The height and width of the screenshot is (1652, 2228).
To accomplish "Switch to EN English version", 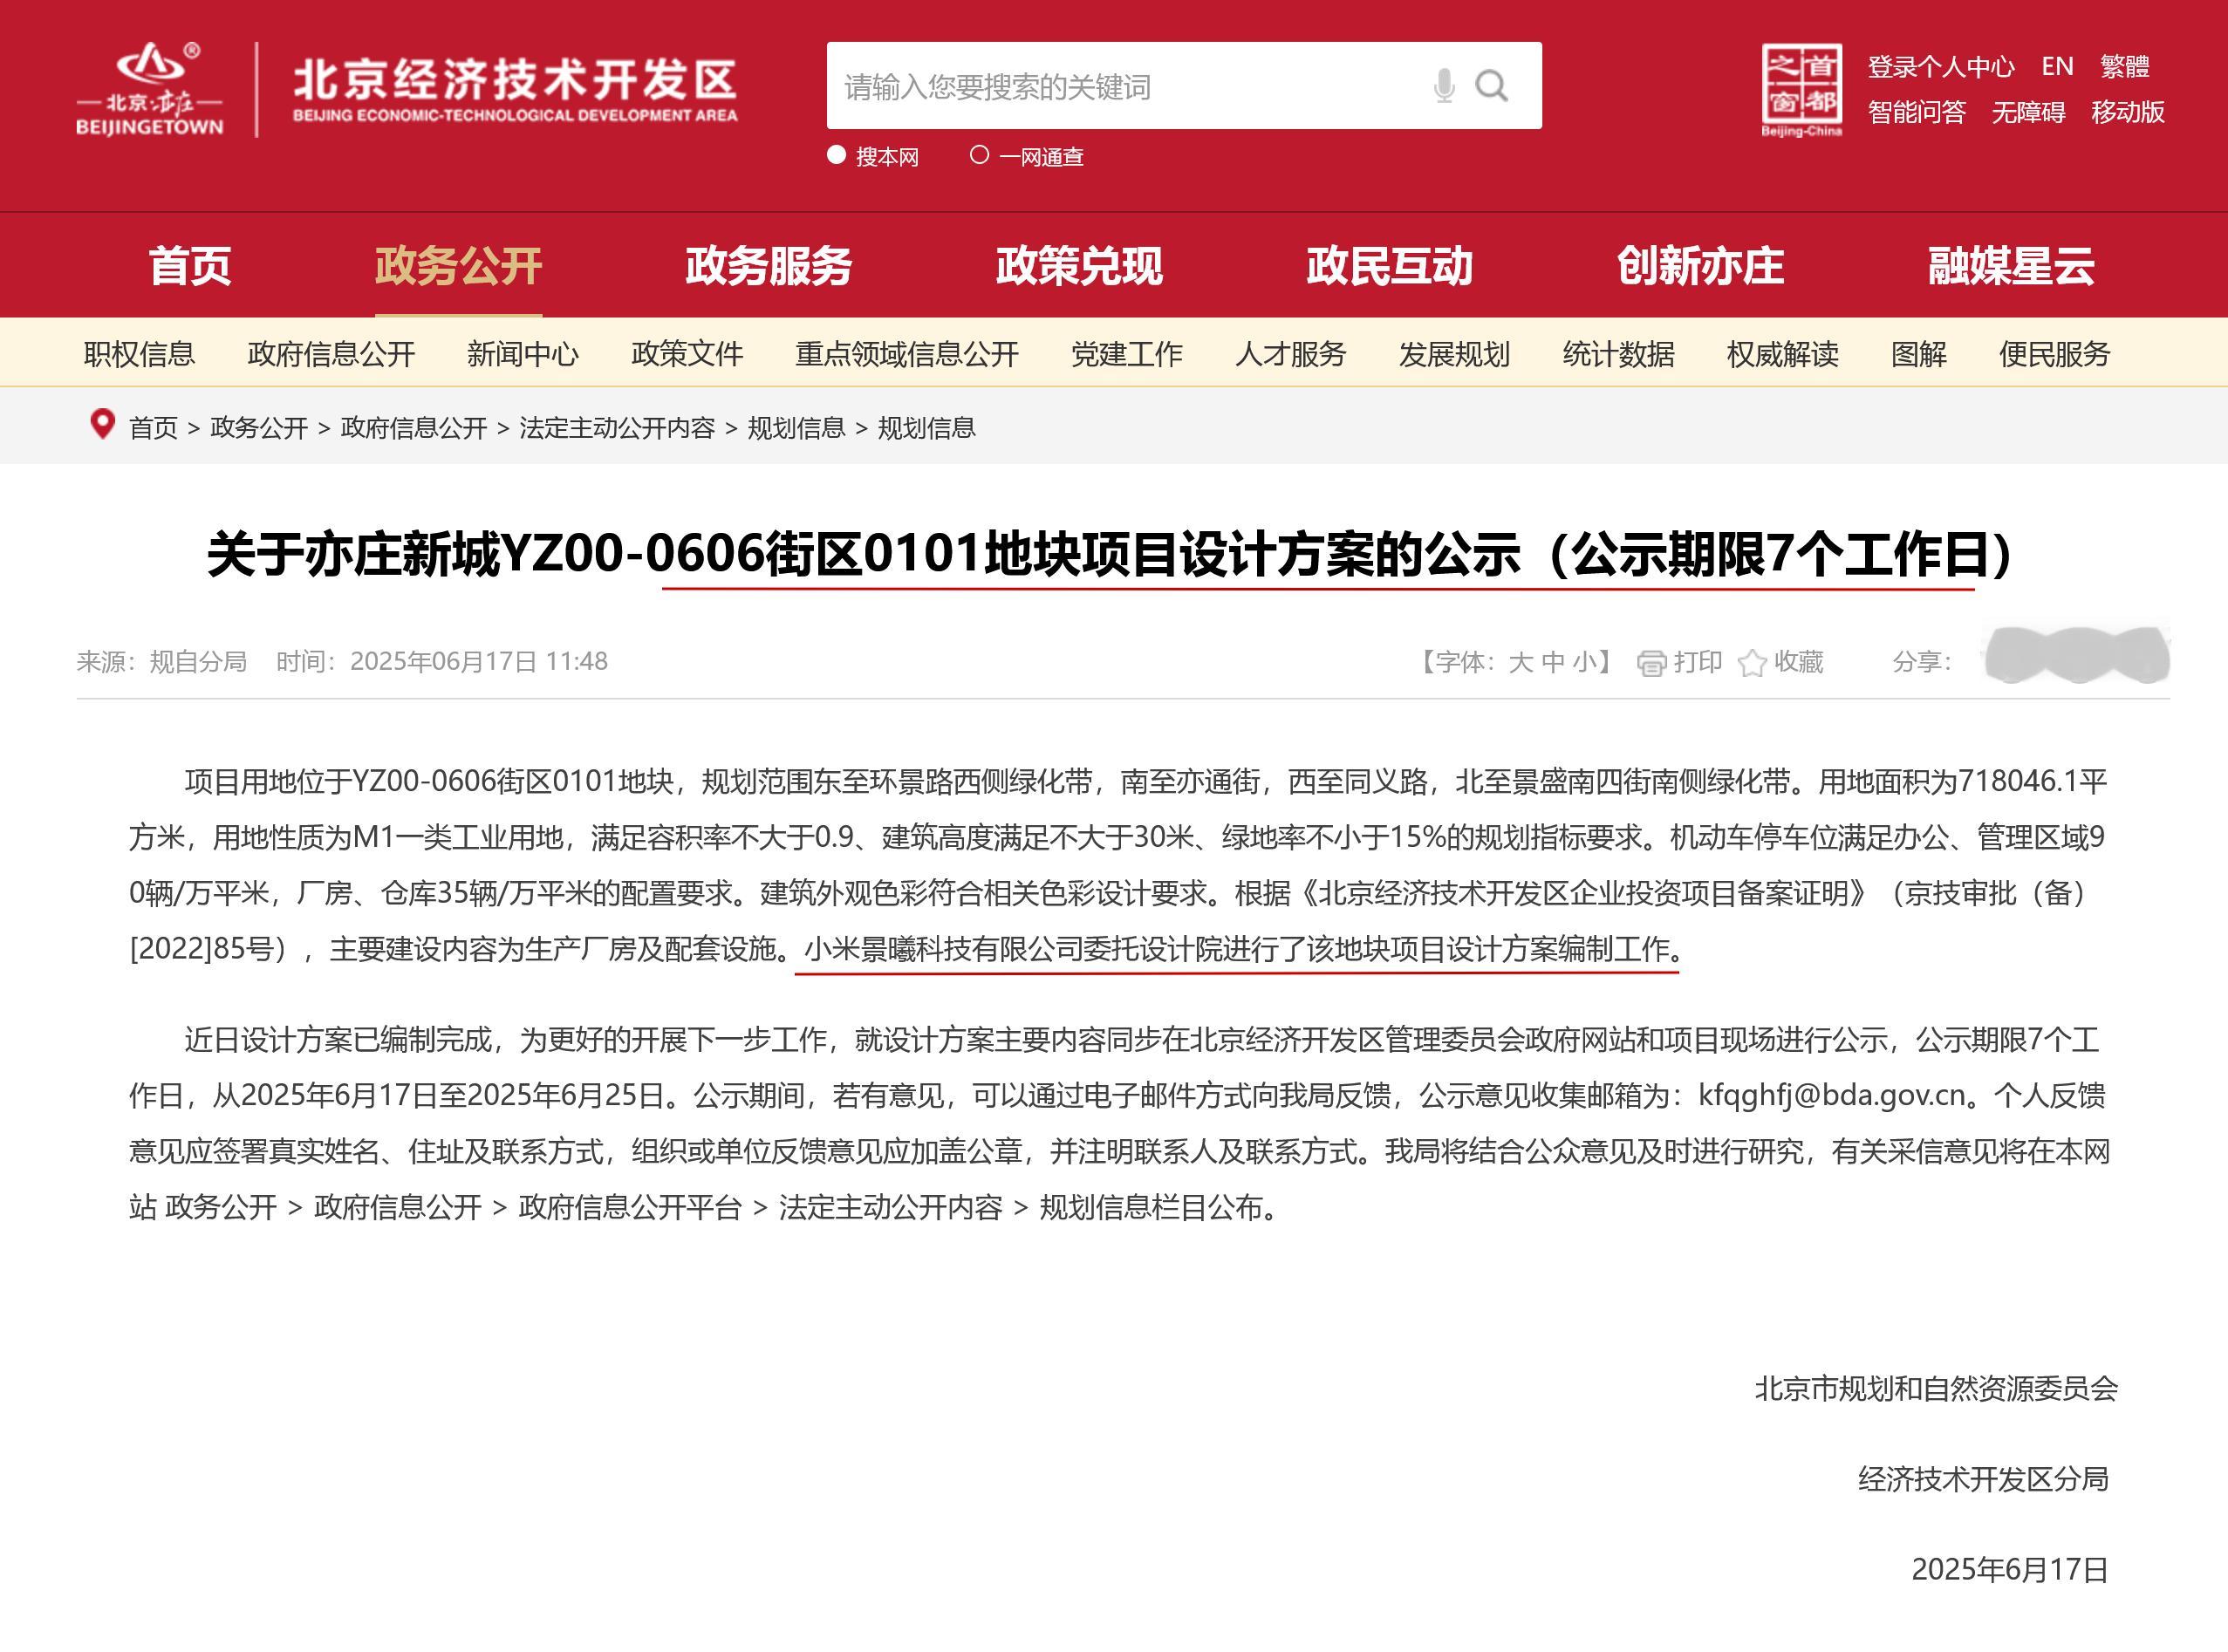I will (2057, 67).
